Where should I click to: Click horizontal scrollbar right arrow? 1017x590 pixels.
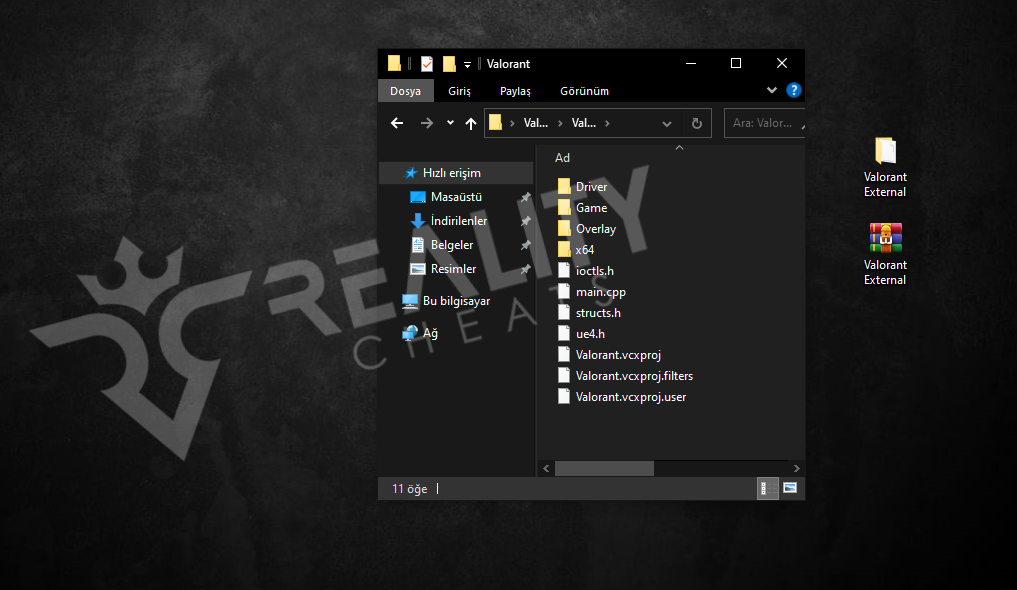(796, 468)
